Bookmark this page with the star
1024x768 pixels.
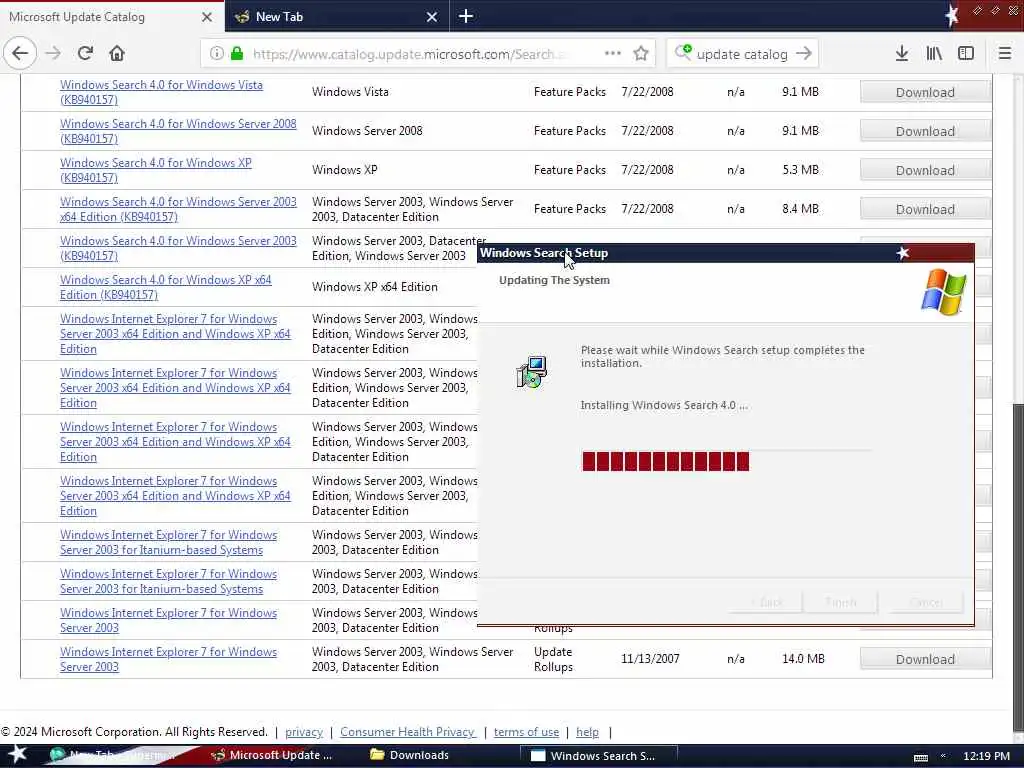(x=641, y=54)
